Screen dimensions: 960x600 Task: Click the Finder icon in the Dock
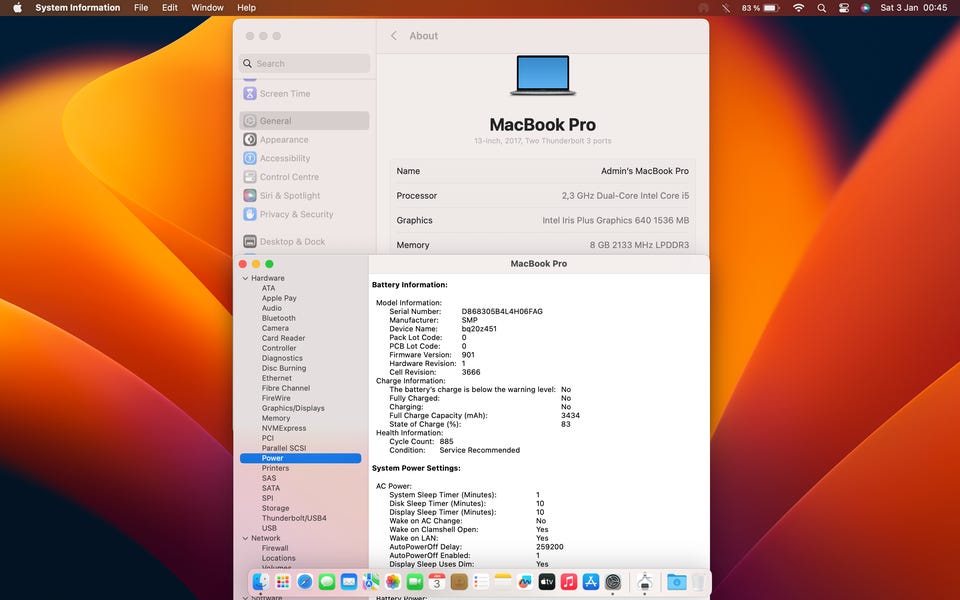[x=260, y=581]
